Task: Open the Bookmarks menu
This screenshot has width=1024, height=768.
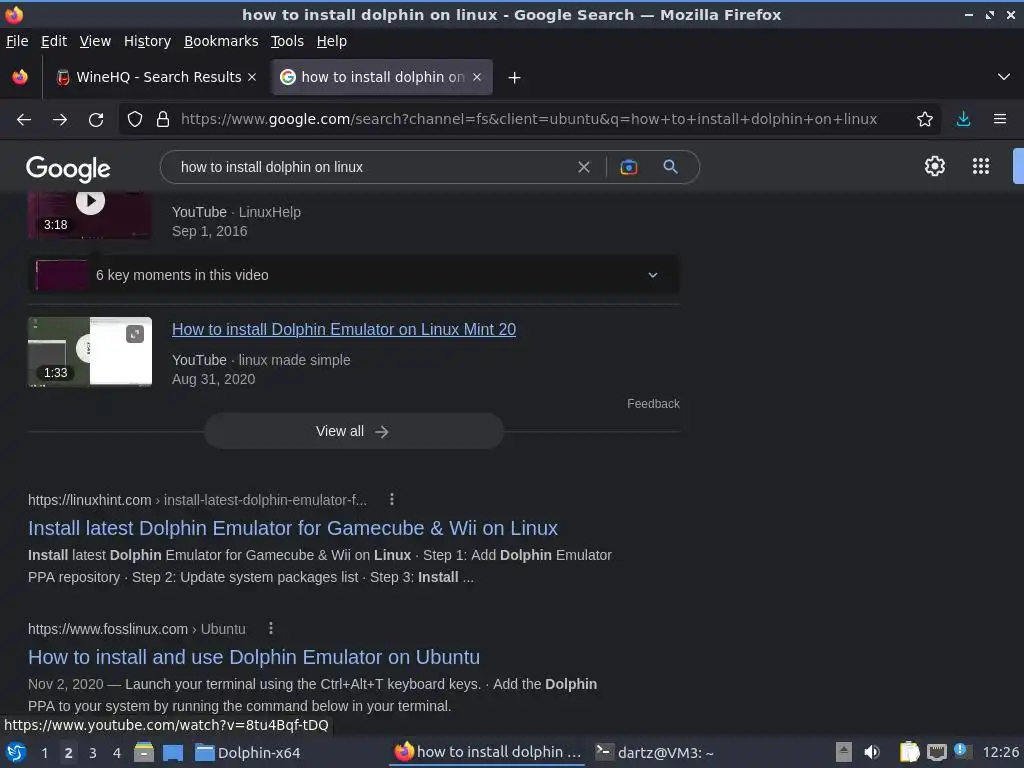Action: coord(221,41)
